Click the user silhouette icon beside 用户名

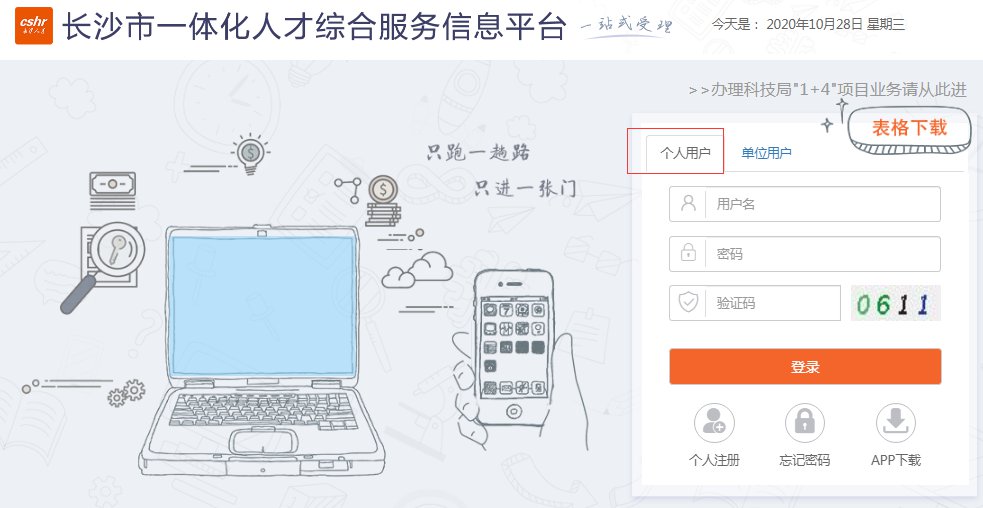click(688, 204)
